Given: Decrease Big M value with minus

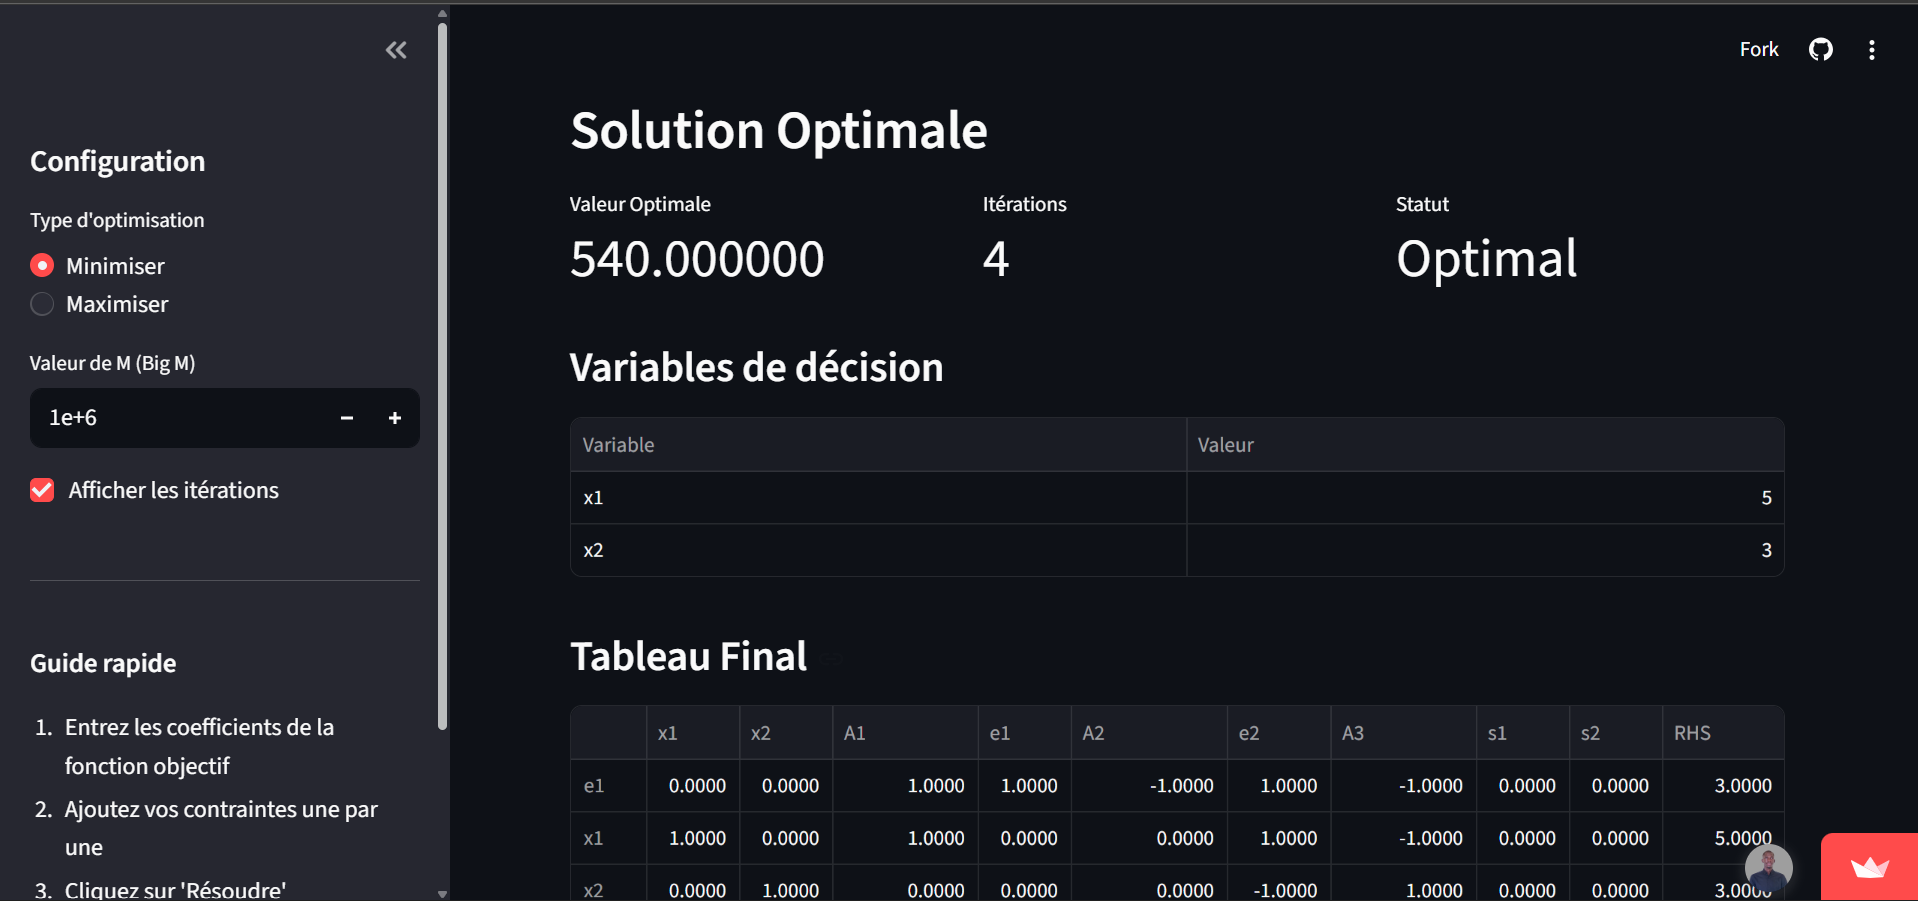Looking at the screenshot, I should 347,418.
